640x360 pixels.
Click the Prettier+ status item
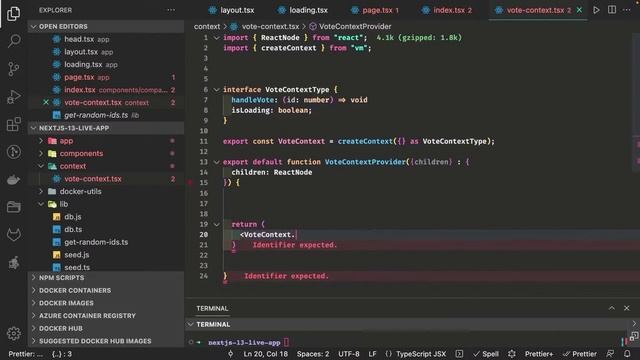point(539,354)
